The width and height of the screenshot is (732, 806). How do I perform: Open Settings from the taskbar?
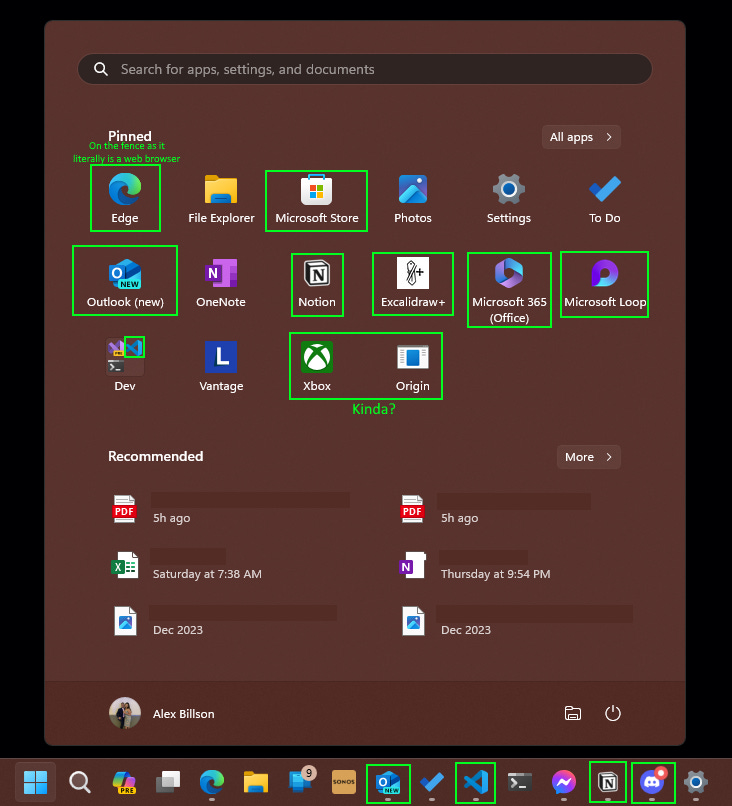[696, 782]
